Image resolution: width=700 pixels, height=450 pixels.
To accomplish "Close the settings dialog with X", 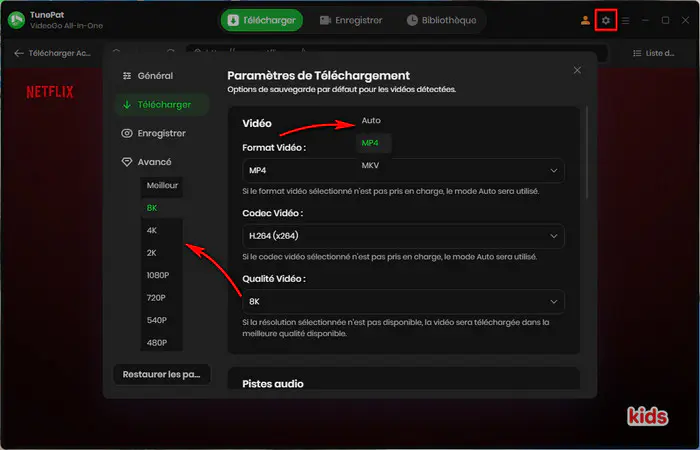I will click(577, 70).
